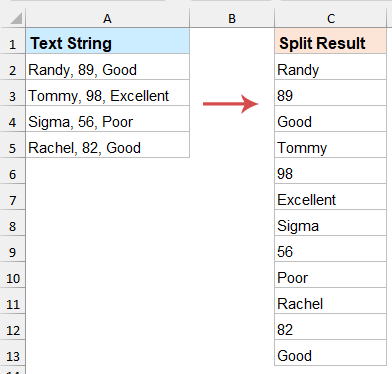392x374 pixels.
Task: Select row 10 header
Action: (13, 275)
